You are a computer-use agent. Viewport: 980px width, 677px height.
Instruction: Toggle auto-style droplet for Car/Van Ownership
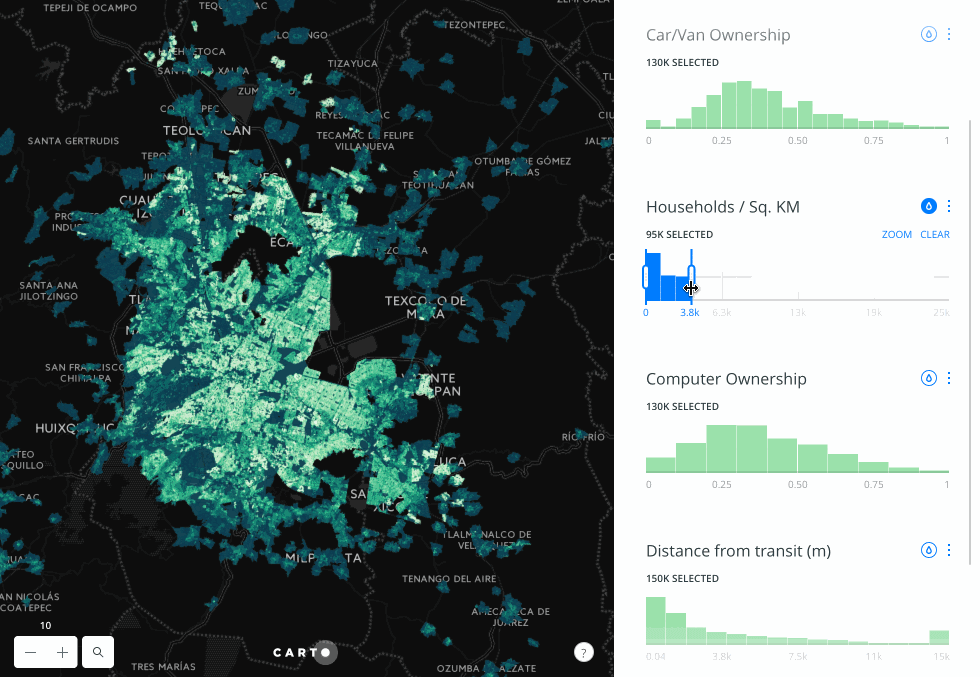tap(928, 35)
